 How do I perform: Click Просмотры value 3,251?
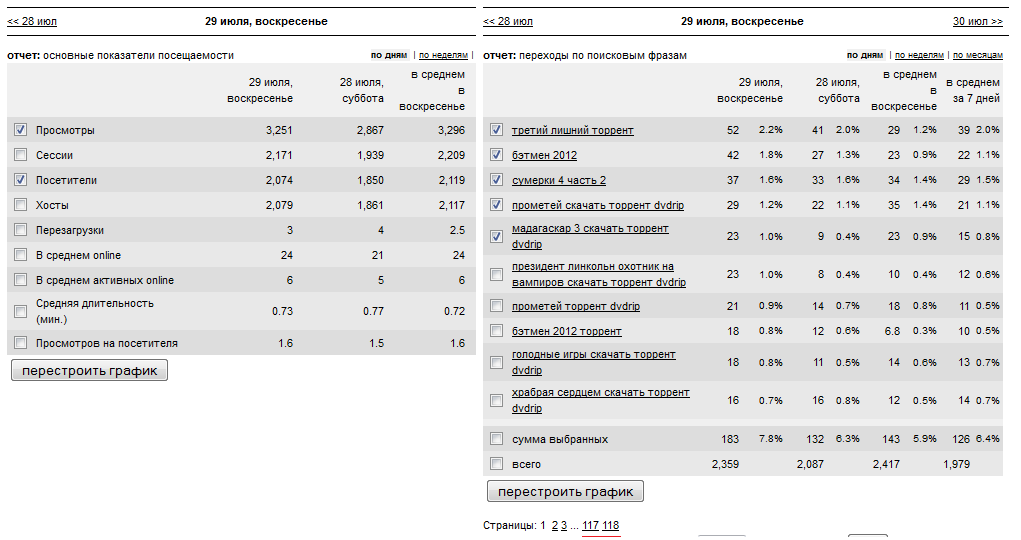(279, 130)
